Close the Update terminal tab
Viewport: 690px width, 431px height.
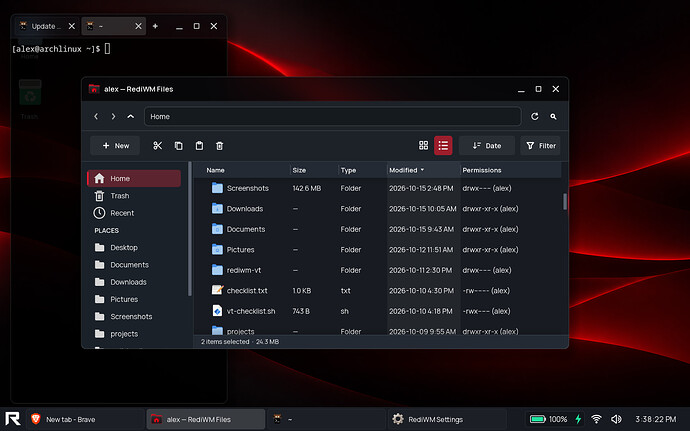coord(72,26)
